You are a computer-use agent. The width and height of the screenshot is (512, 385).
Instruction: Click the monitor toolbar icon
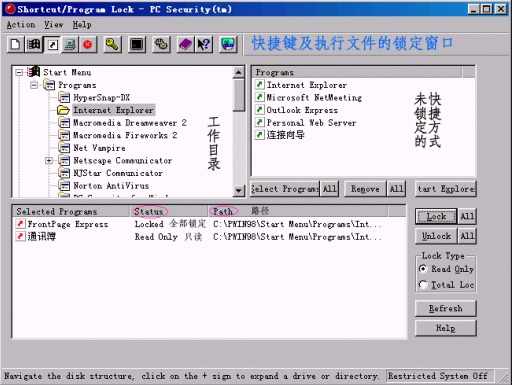click(228, 44)
